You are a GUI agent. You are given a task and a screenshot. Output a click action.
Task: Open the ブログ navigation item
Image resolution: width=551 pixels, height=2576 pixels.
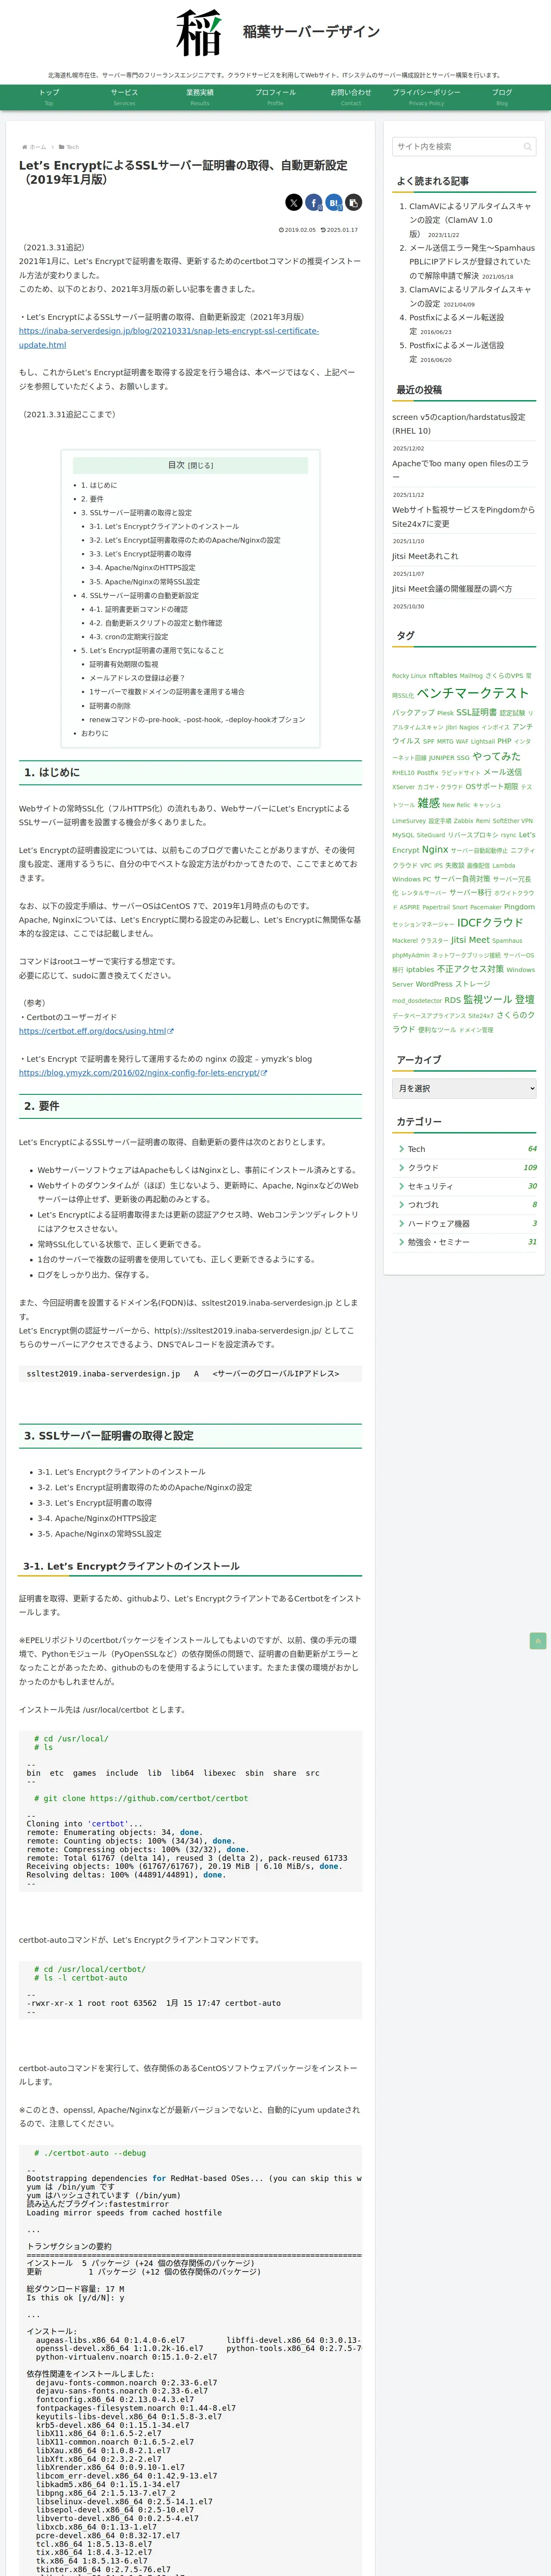click(x=502, y=97)
